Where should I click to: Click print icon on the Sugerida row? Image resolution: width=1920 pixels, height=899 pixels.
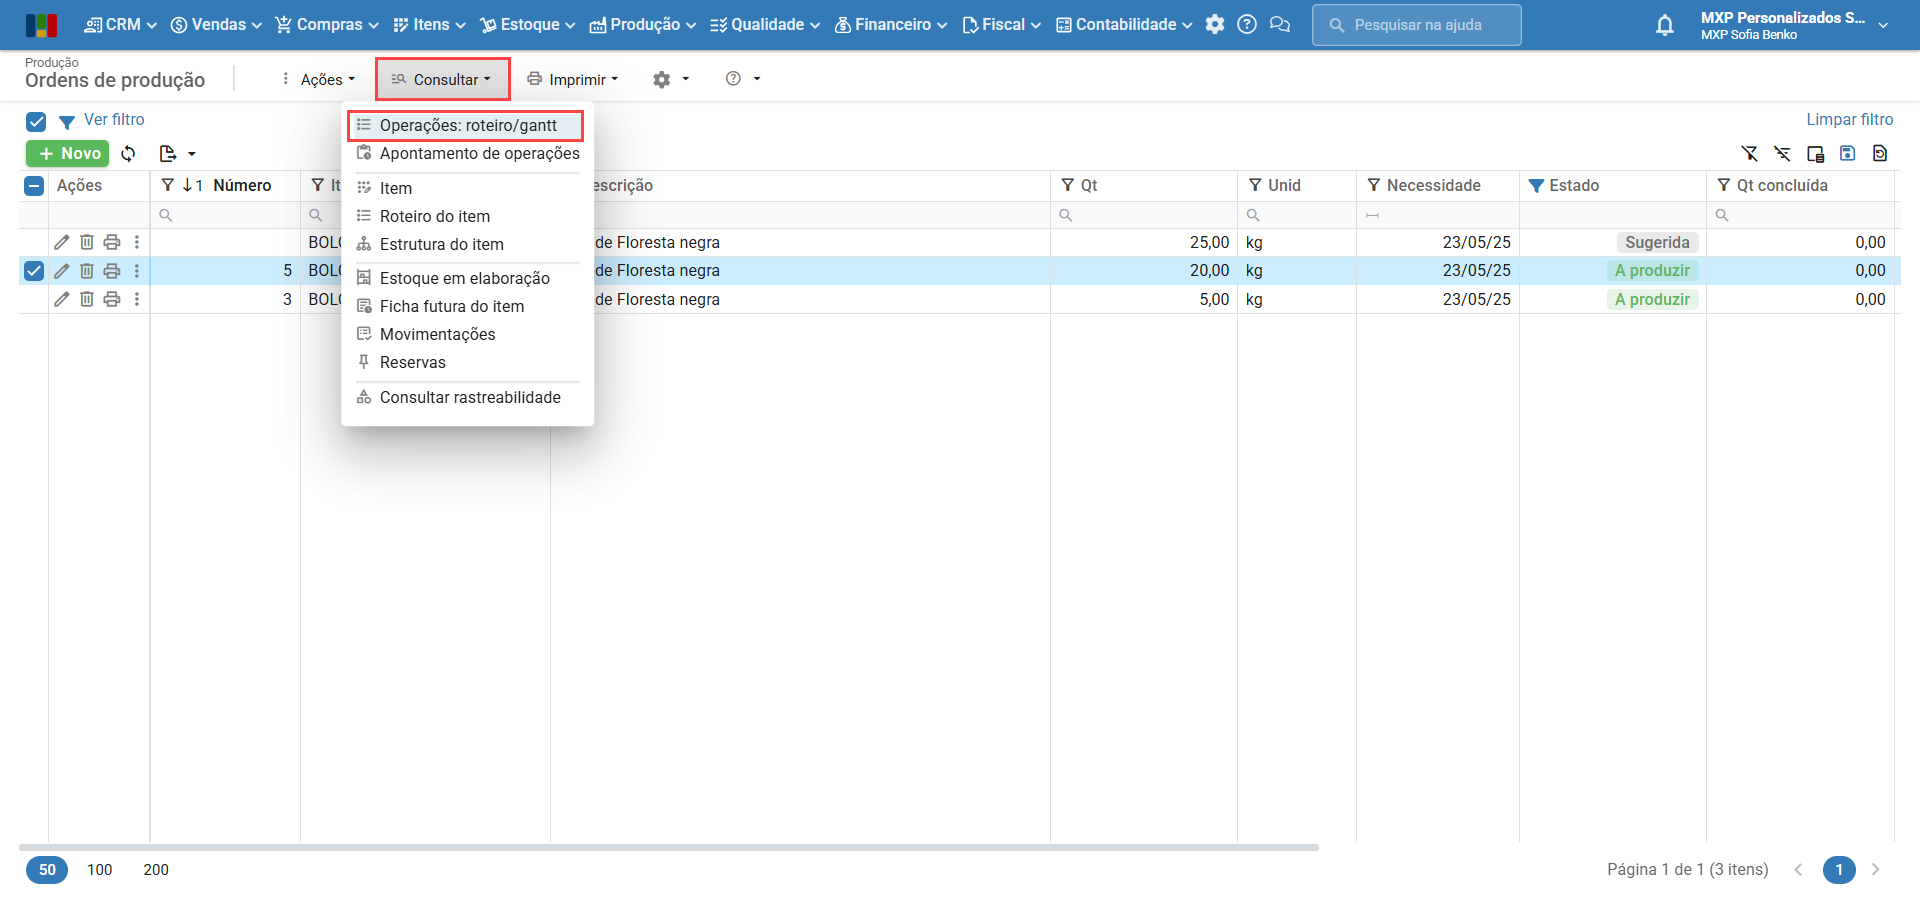coord(112,242)
